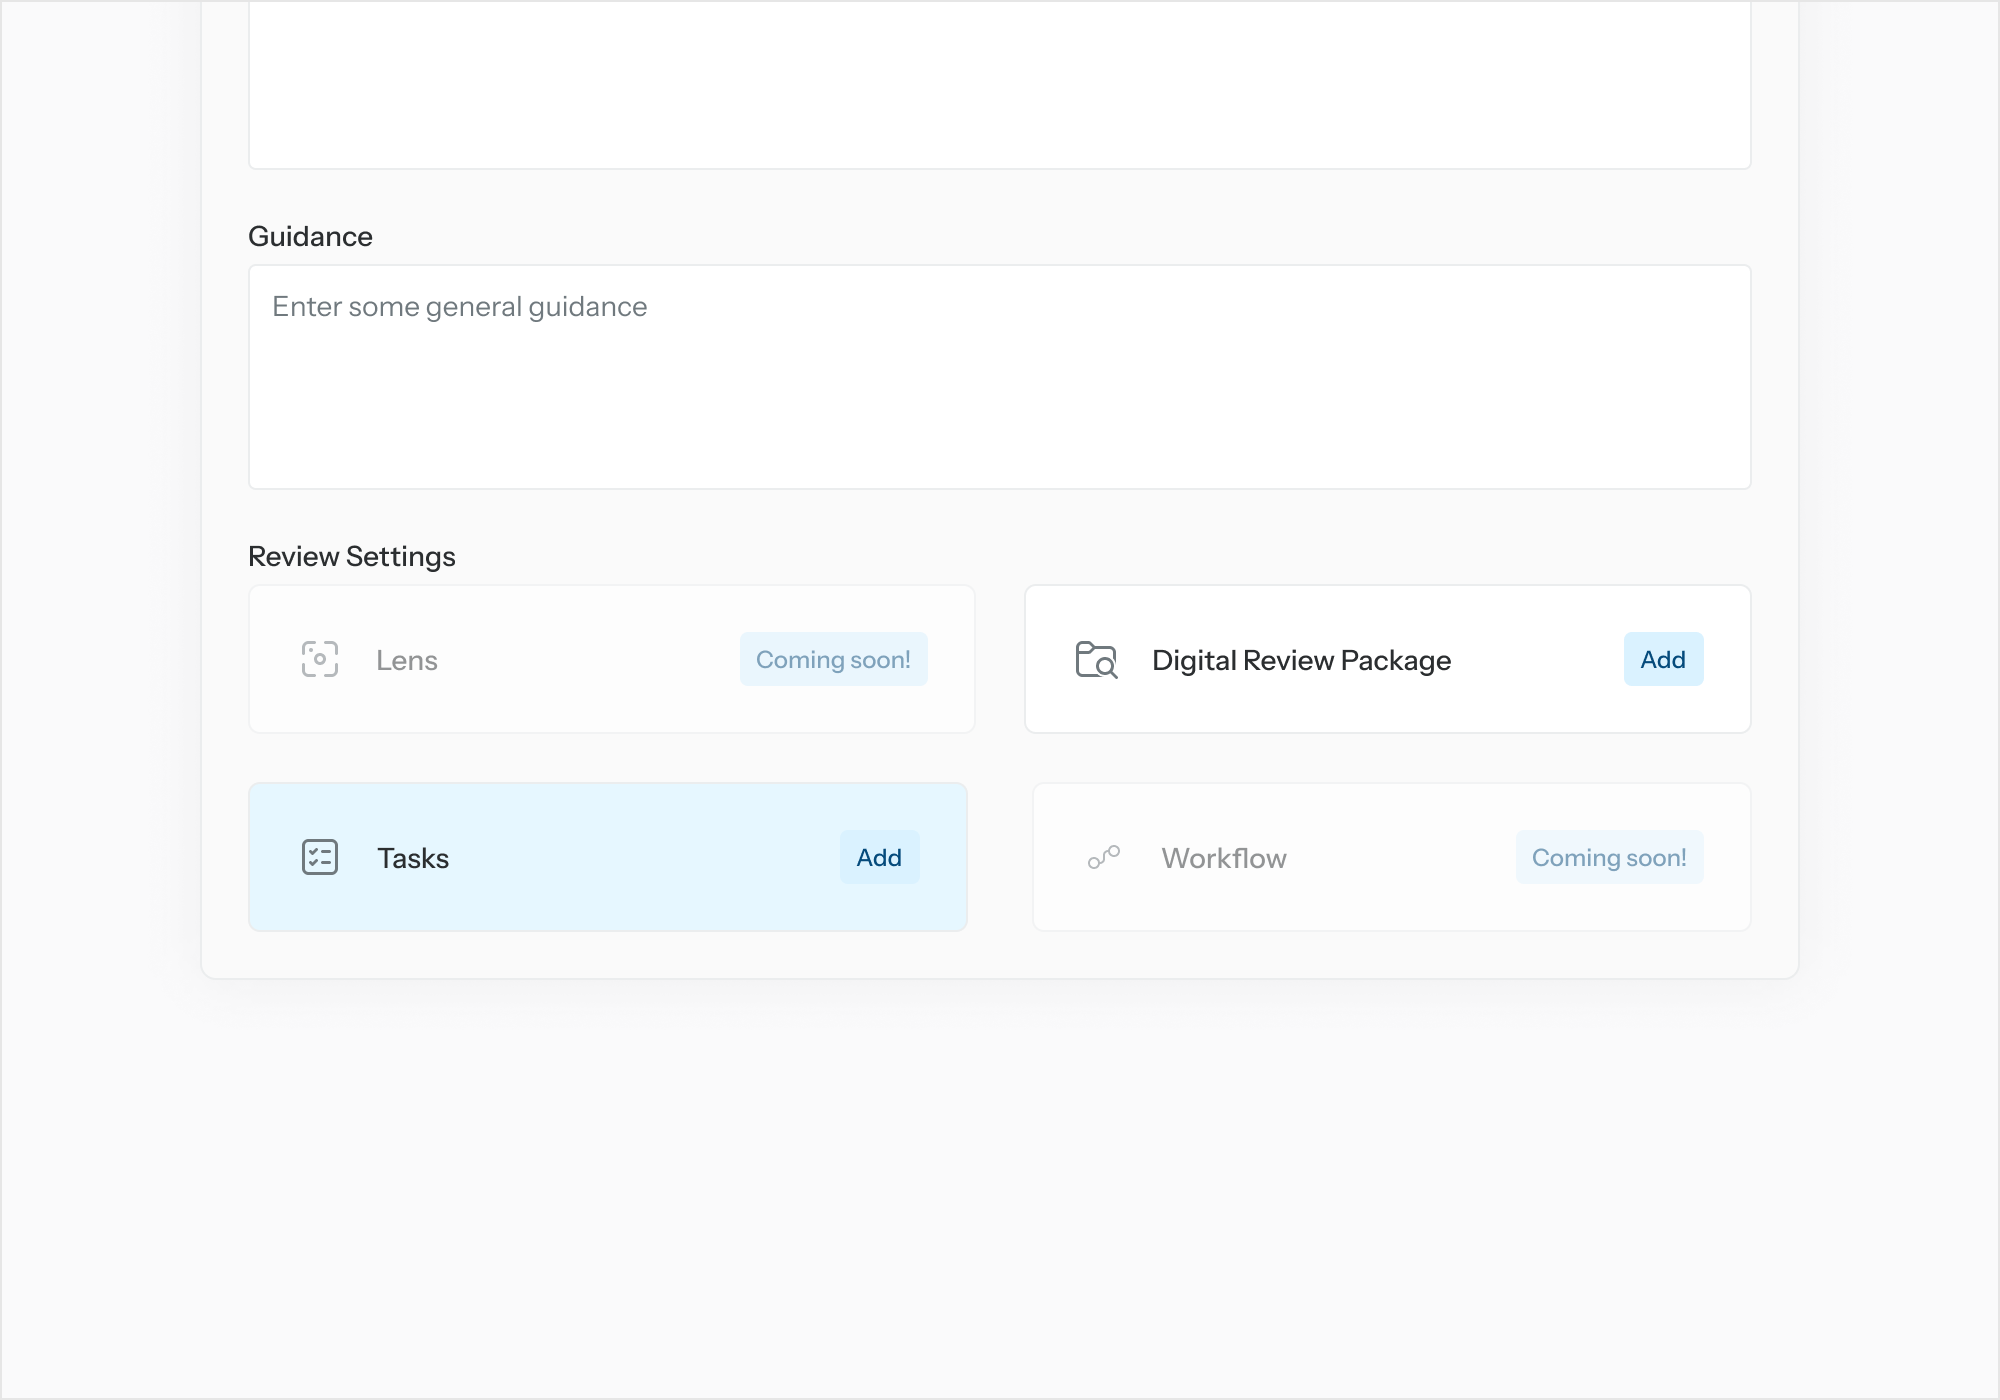Click the Lens label text

[x=407, y=660]
